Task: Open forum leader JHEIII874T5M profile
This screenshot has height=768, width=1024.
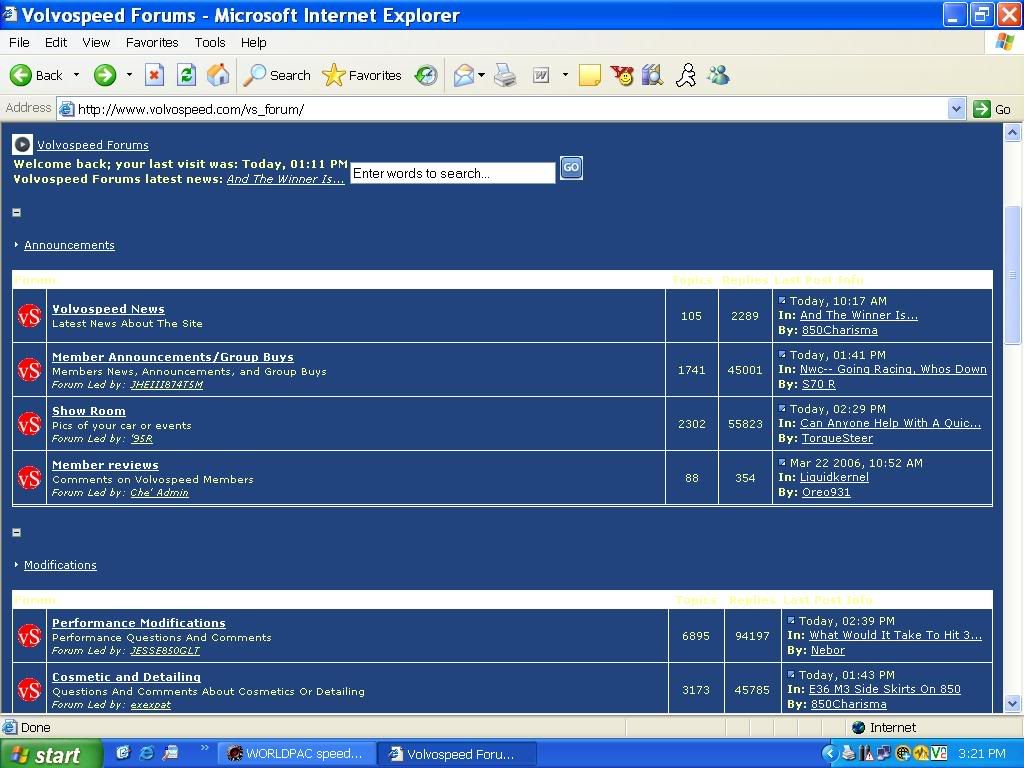Action: [x=167, y=385]
